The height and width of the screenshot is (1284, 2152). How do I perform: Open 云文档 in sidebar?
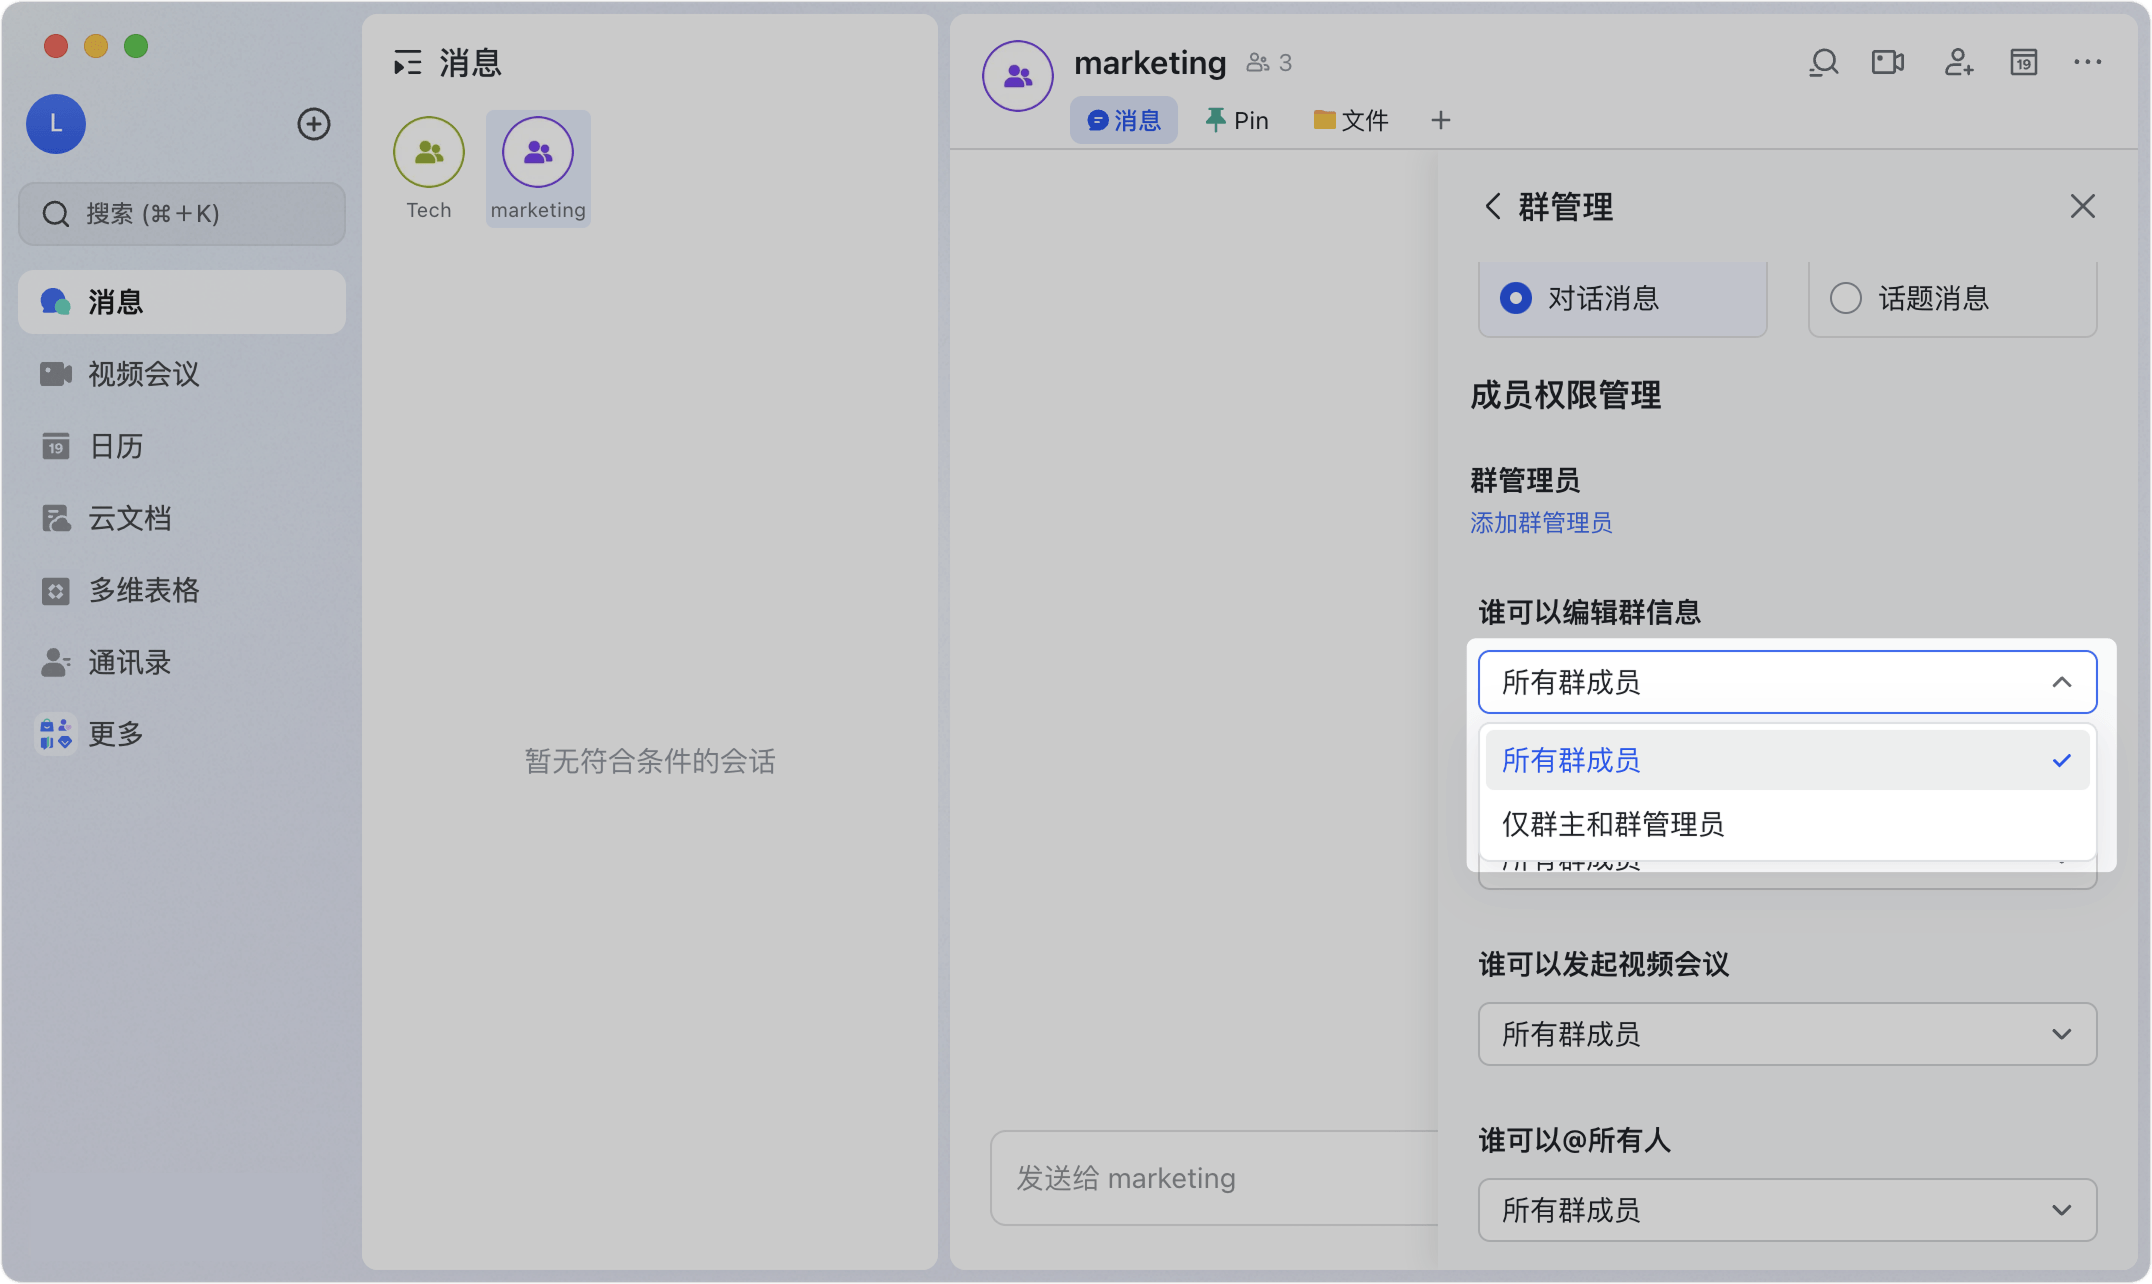coord(182,518)
